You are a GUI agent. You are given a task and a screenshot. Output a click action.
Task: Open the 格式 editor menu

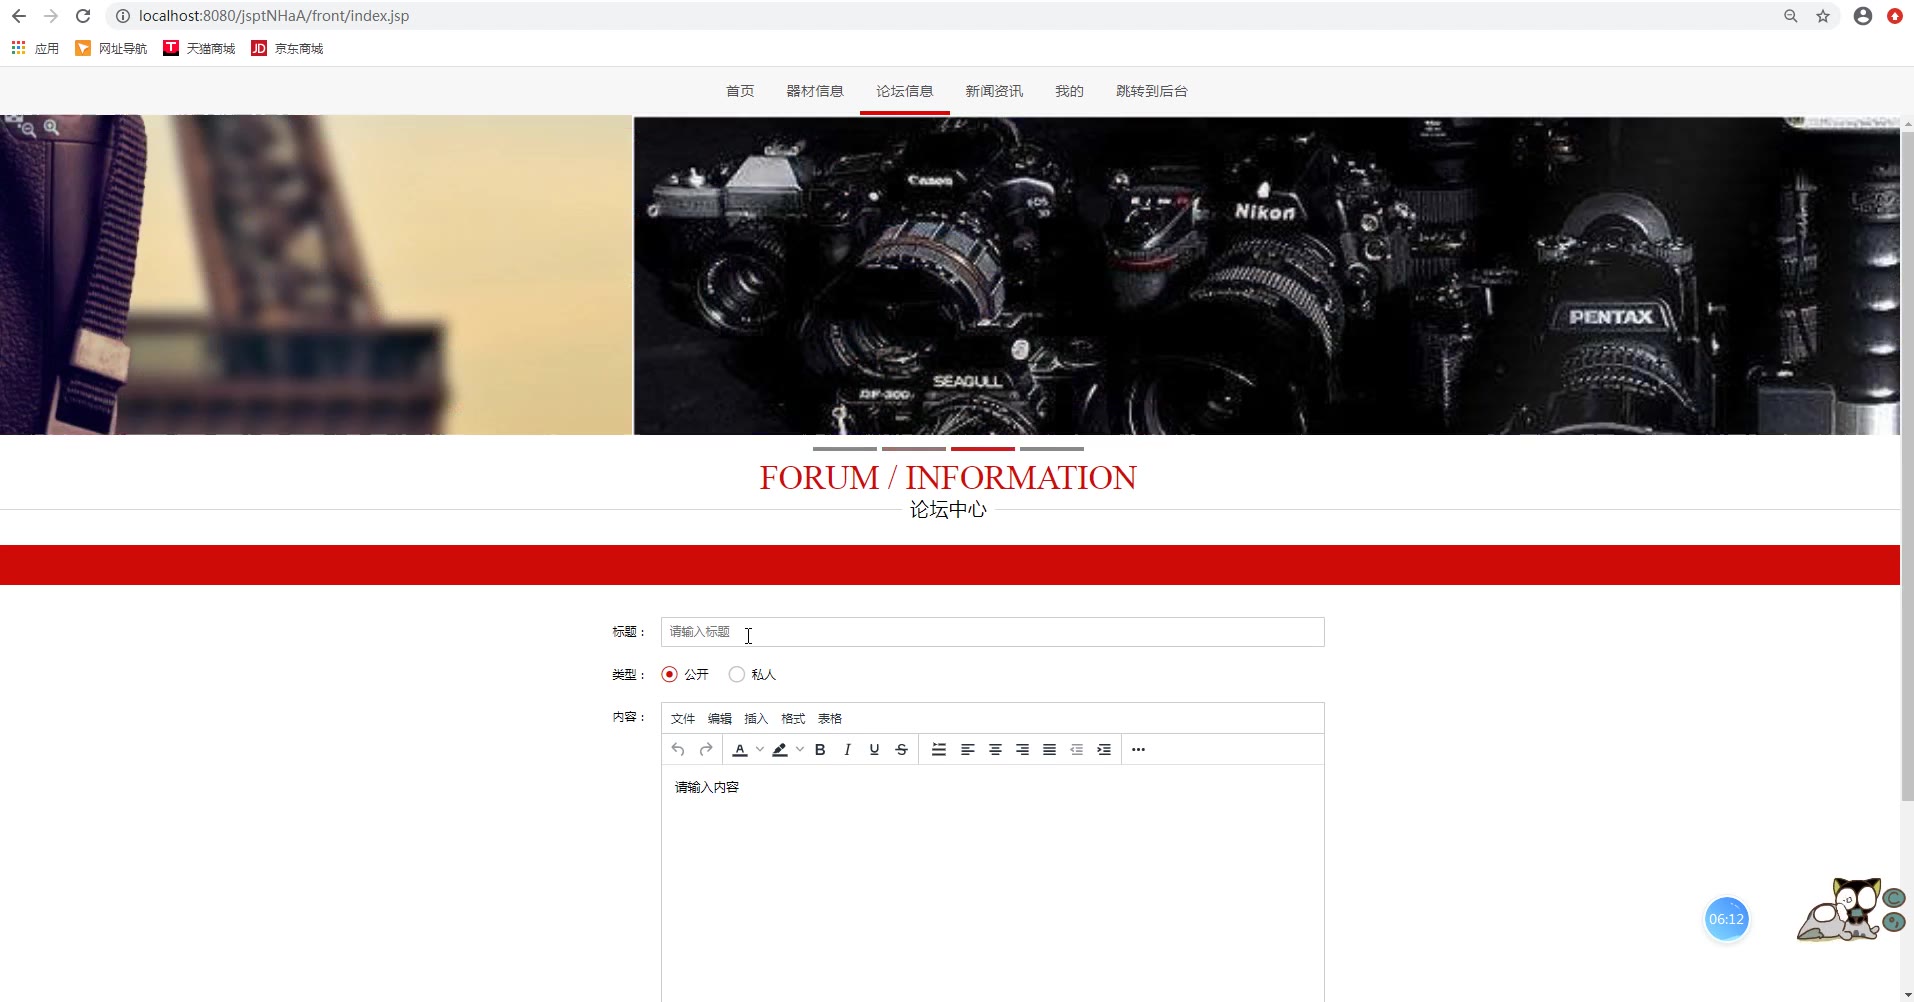point(793,718)
